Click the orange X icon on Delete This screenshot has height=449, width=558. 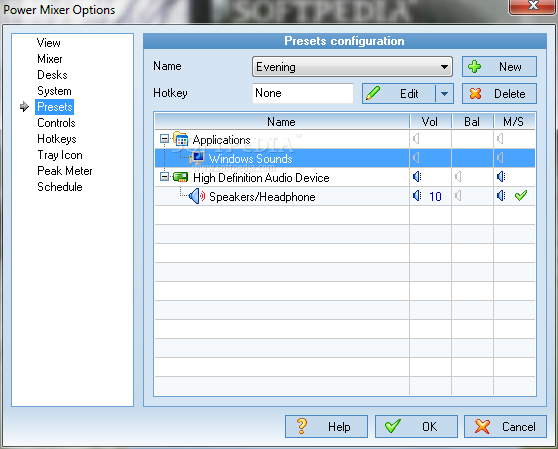click(475, 94)
